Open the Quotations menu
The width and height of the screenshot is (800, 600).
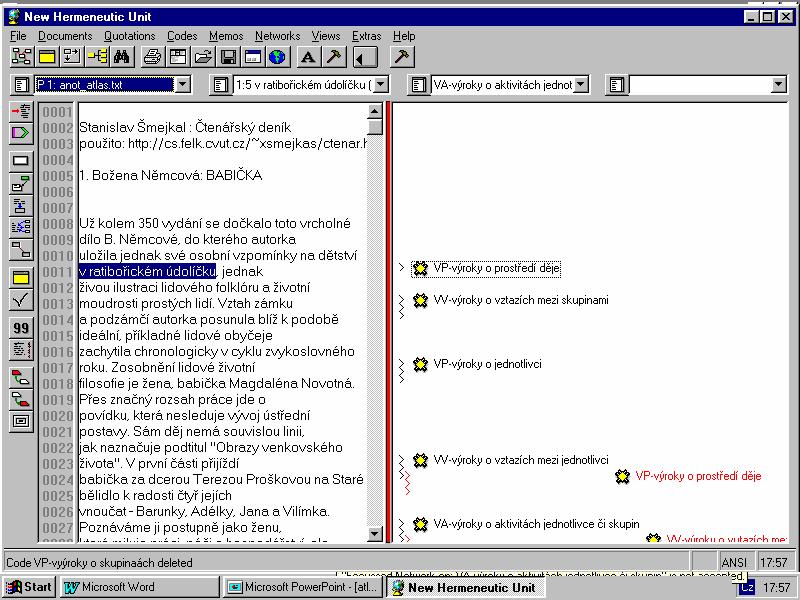pyautogui.click(x=130, y=36)
